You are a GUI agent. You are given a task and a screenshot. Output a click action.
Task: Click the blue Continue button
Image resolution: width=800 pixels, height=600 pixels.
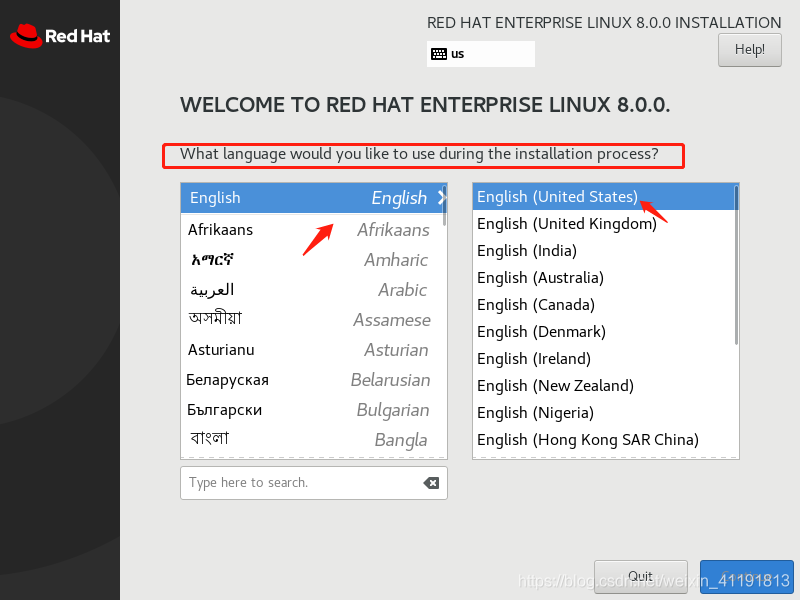(x=746, y=577)
